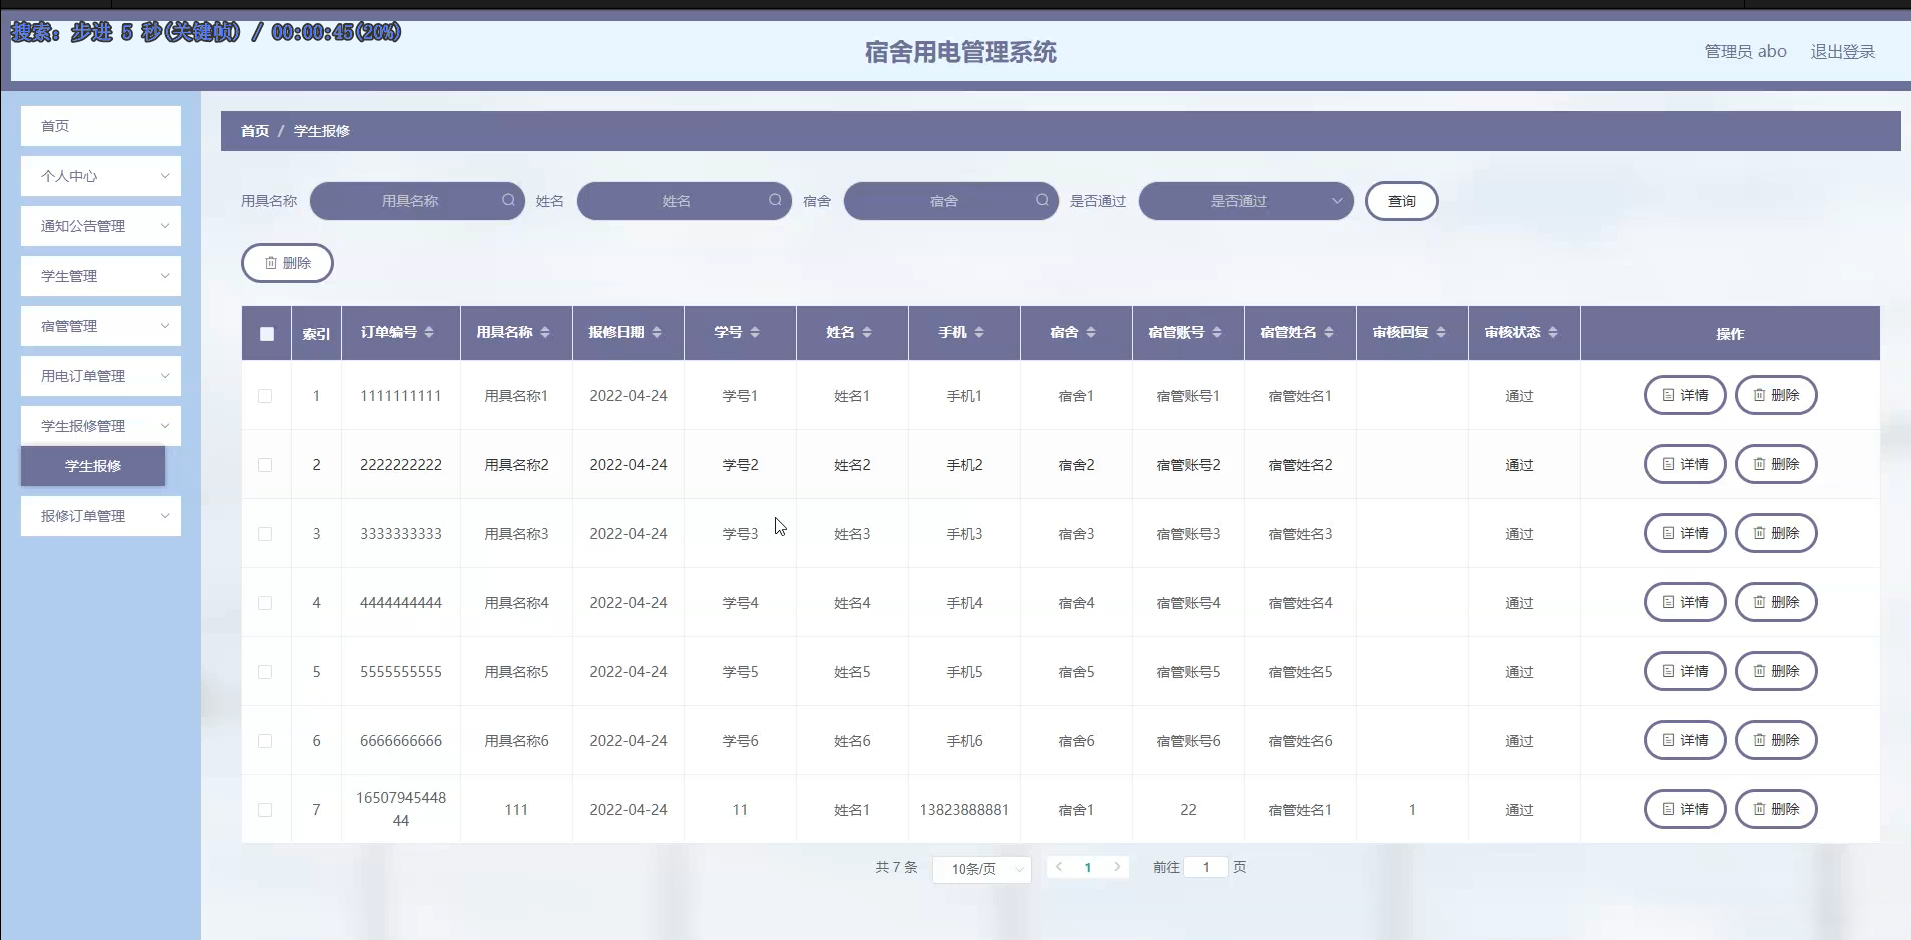Toggle the select-all checkbox in table header
Image resolution: width=1911 pixels, height=940 pixels.
[266, 334]
